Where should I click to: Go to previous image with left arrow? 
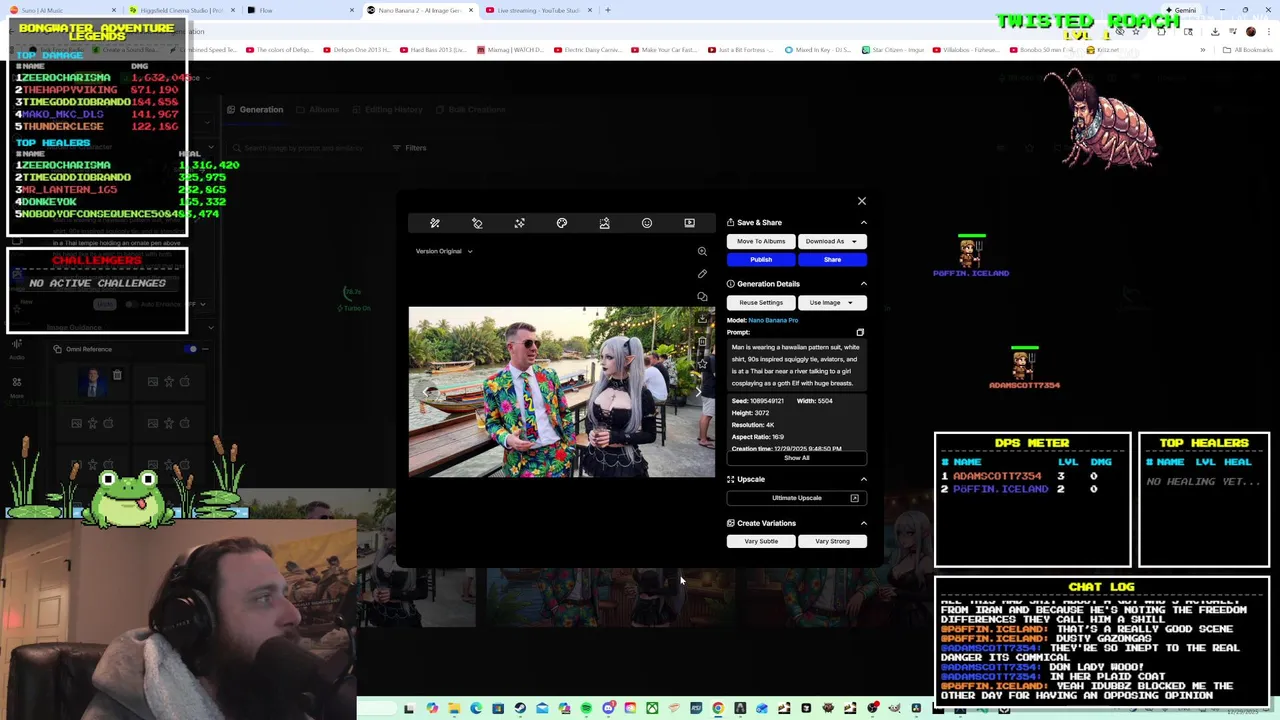click(425, 392)
